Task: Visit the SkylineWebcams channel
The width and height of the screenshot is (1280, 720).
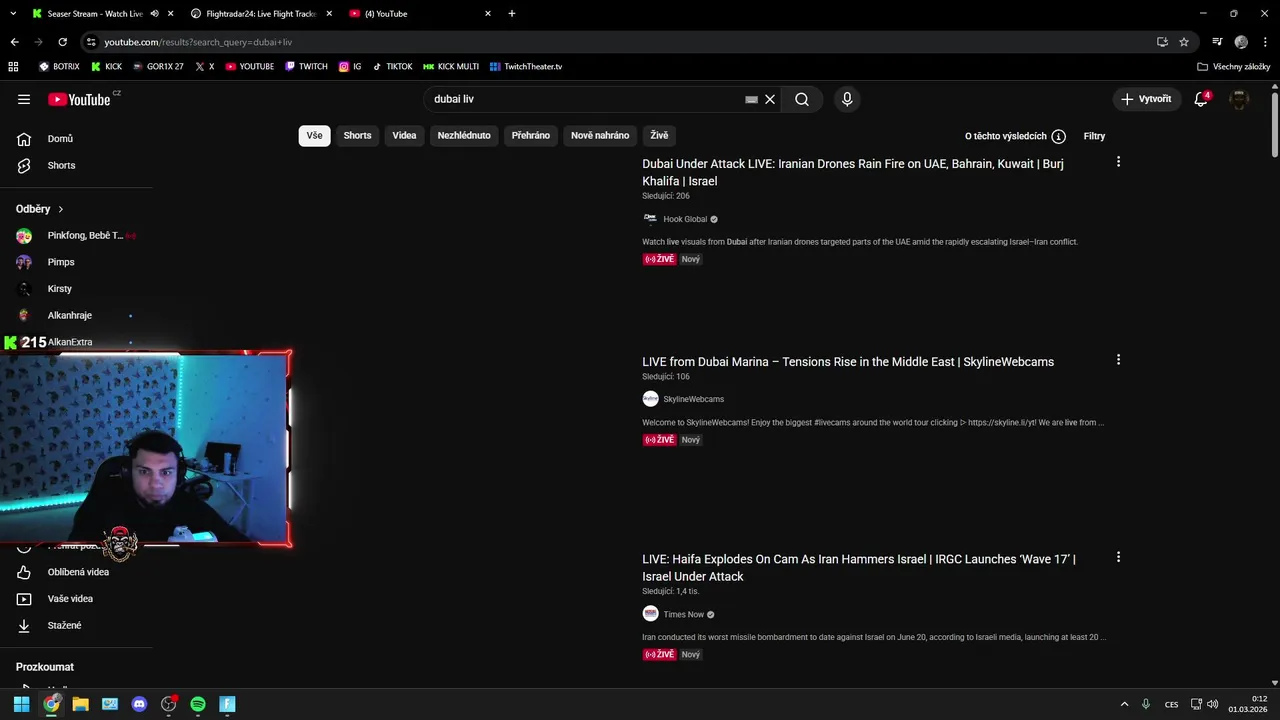Action: click(693, 399)
